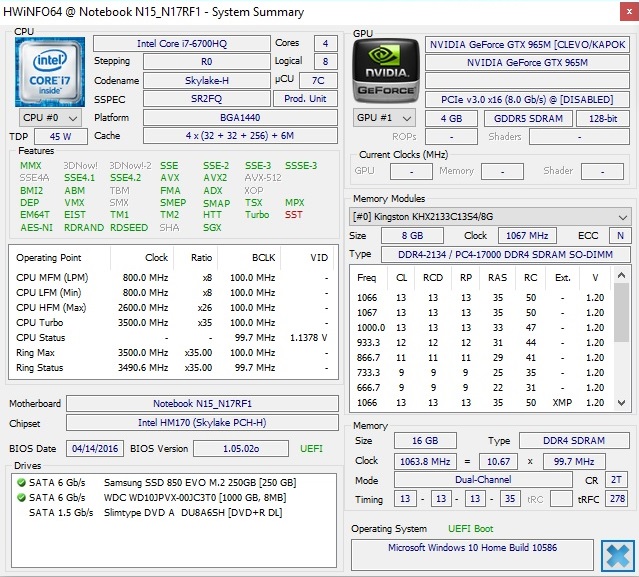Viewport: 639px width, 577px height.
Task: Select the Intel Core i7-6700HQ CPU name field
Action: pyautogui.click(x=182, y=44)
